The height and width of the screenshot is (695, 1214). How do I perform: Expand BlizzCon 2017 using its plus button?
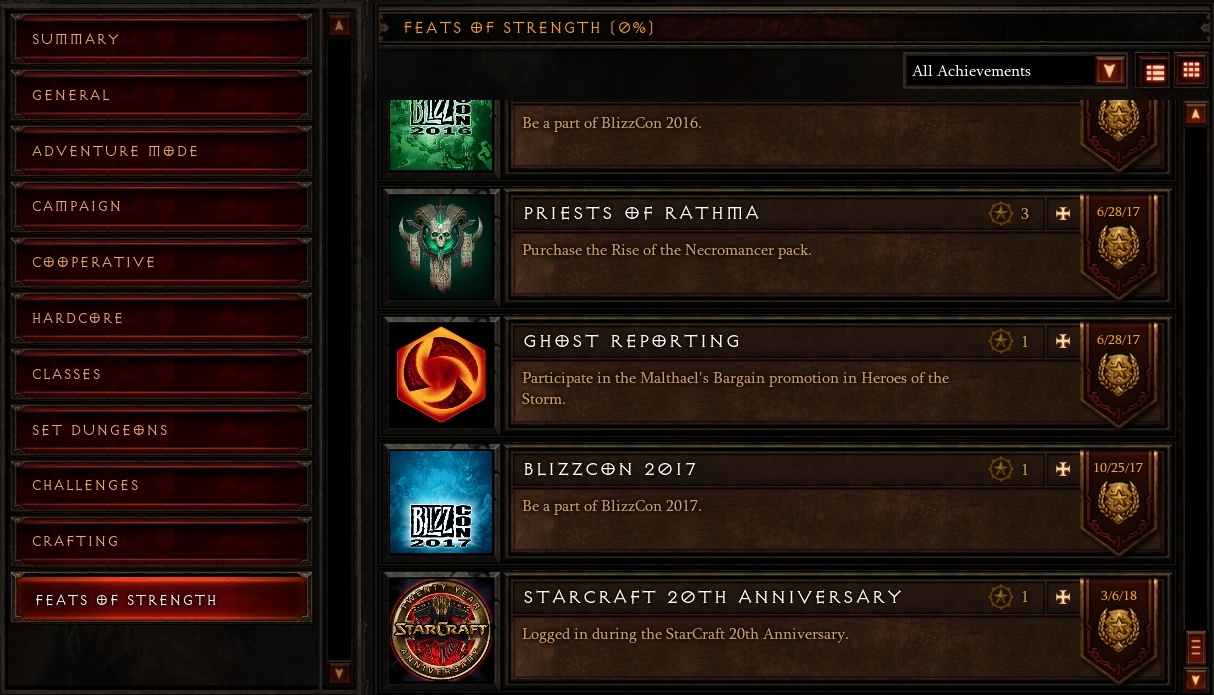click(1063, 469)
